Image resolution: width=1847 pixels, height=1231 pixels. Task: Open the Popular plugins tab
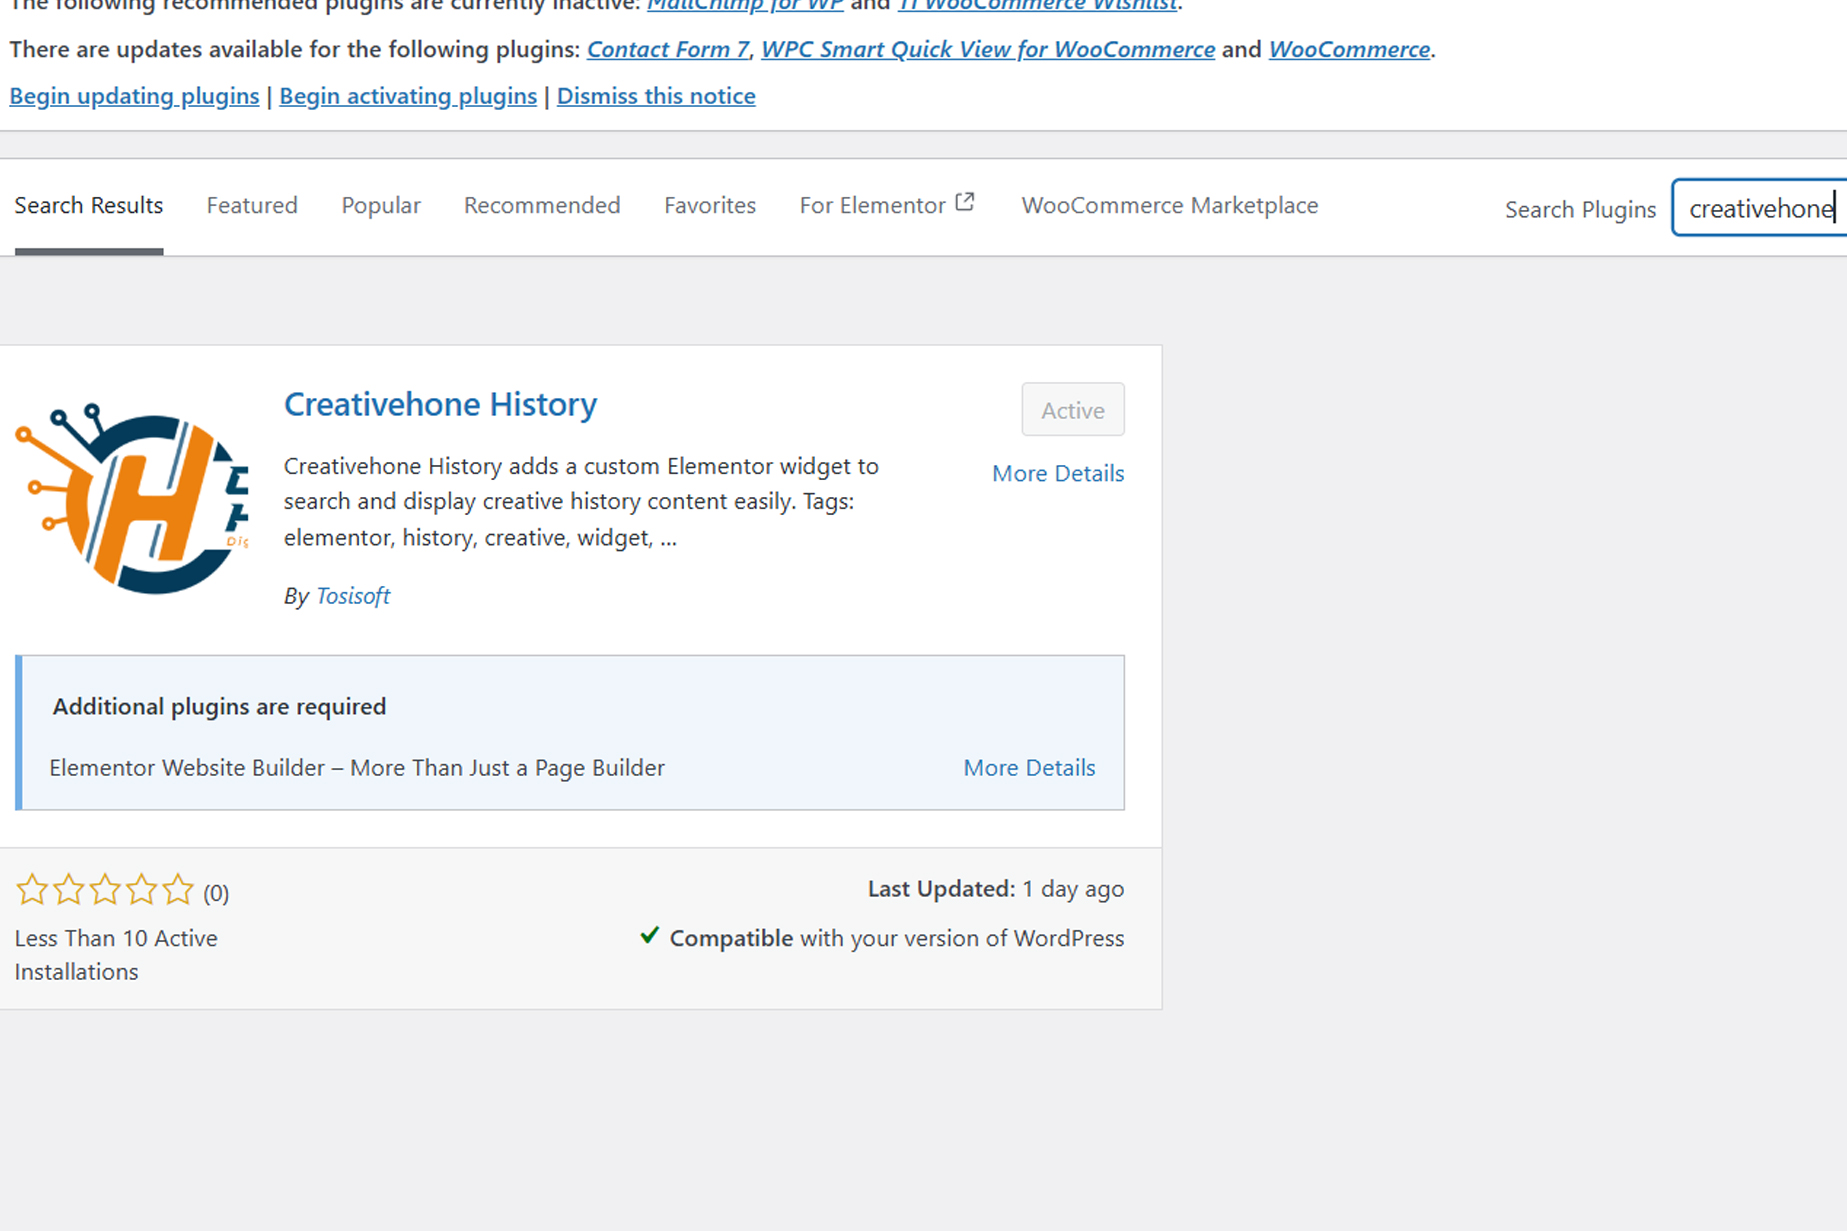click(x=381, y=206)
